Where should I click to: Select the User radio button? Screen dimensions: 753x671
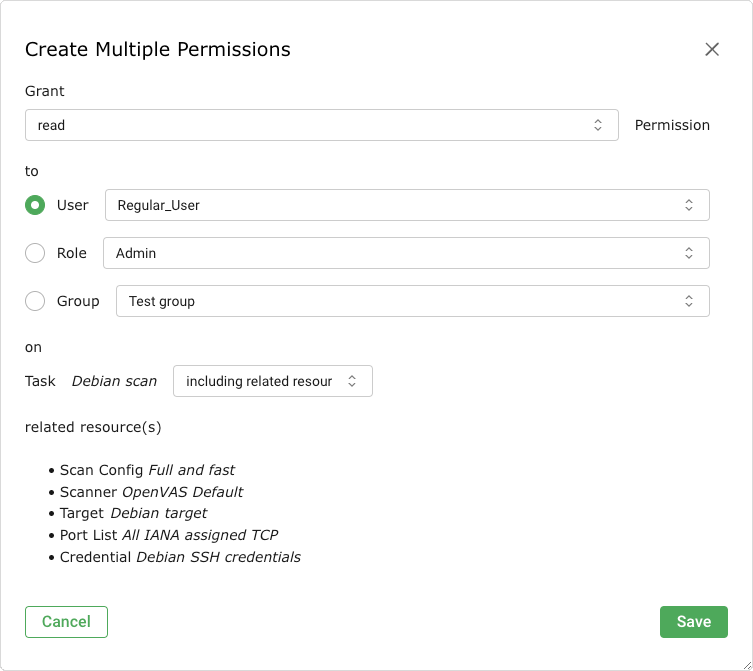point(35,205)
